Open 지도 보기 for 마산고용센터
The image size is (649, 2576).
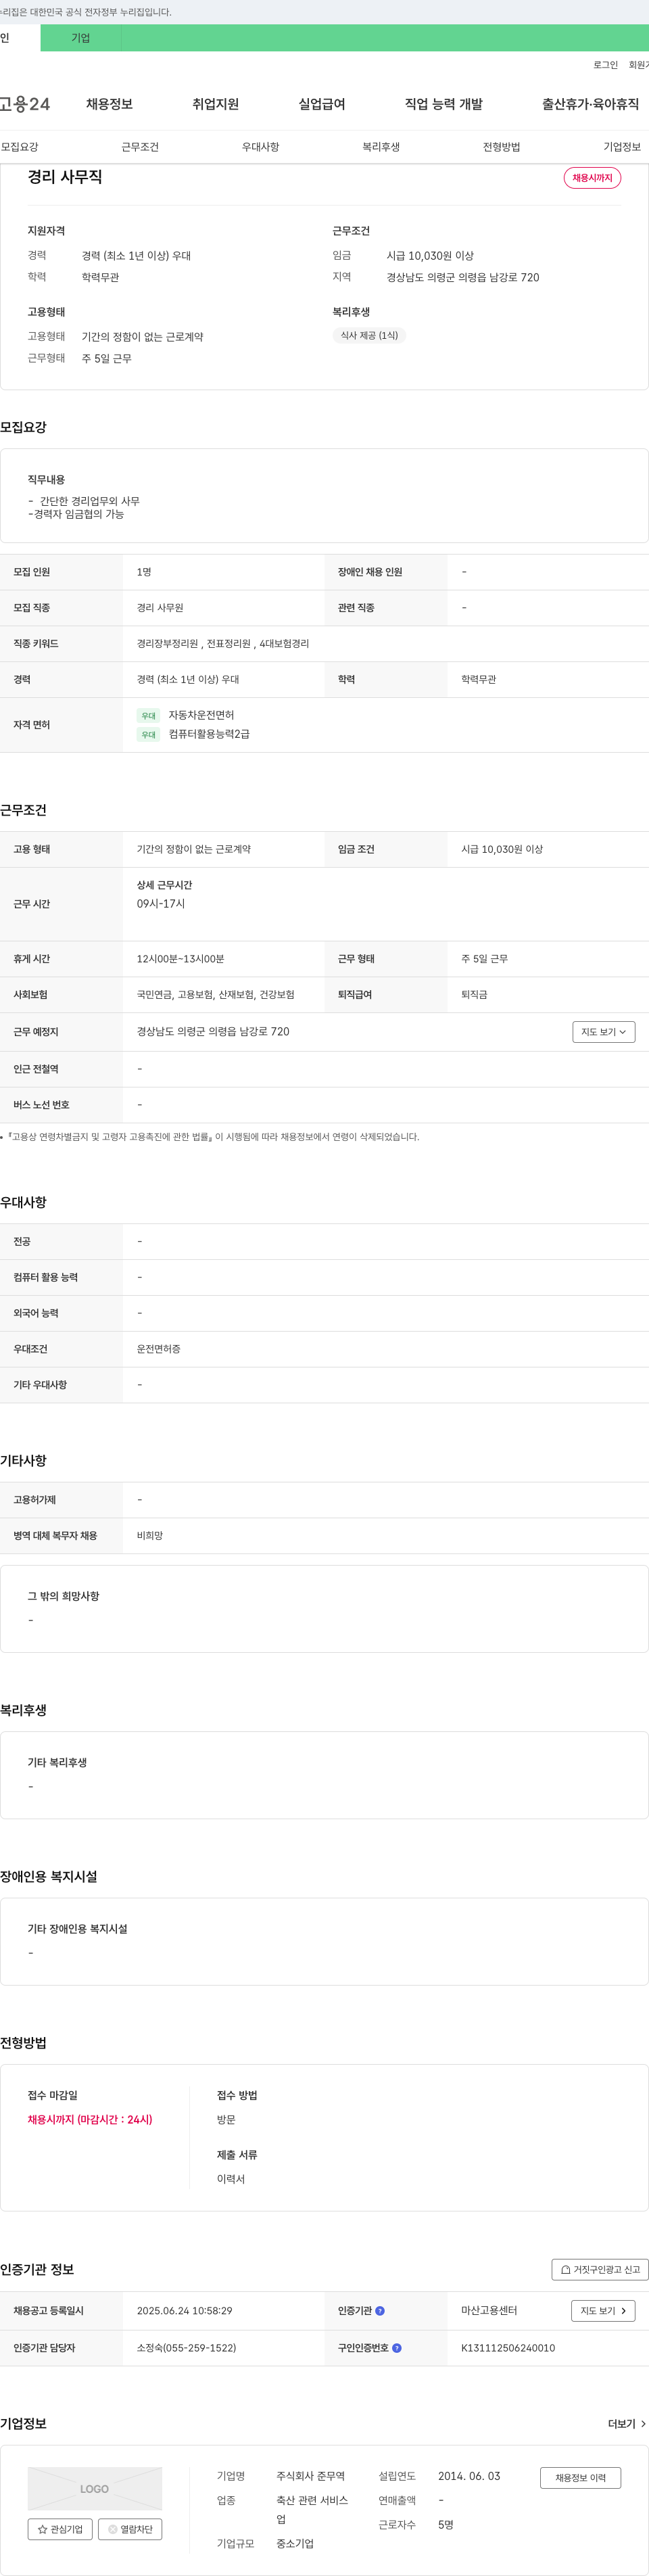[603, 2311]
